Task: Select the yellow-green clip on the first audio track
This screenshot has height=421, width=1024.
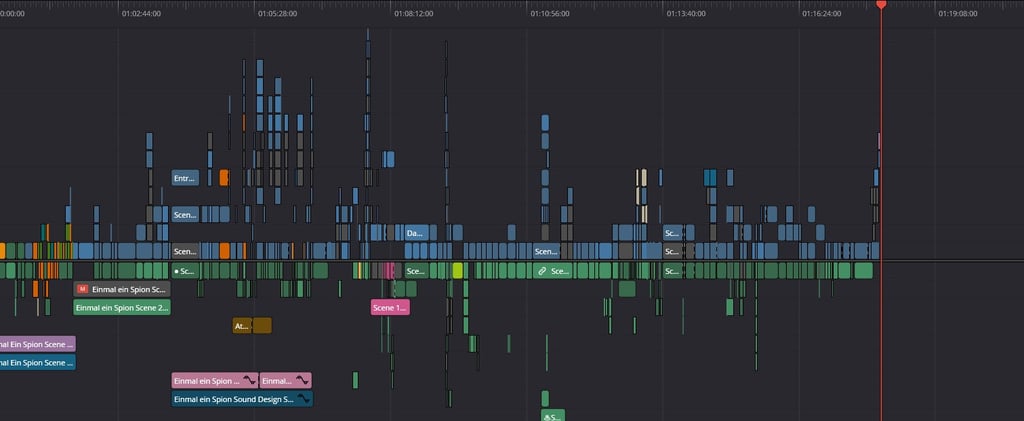Action: pyautogui.click(x=458, y=271)
